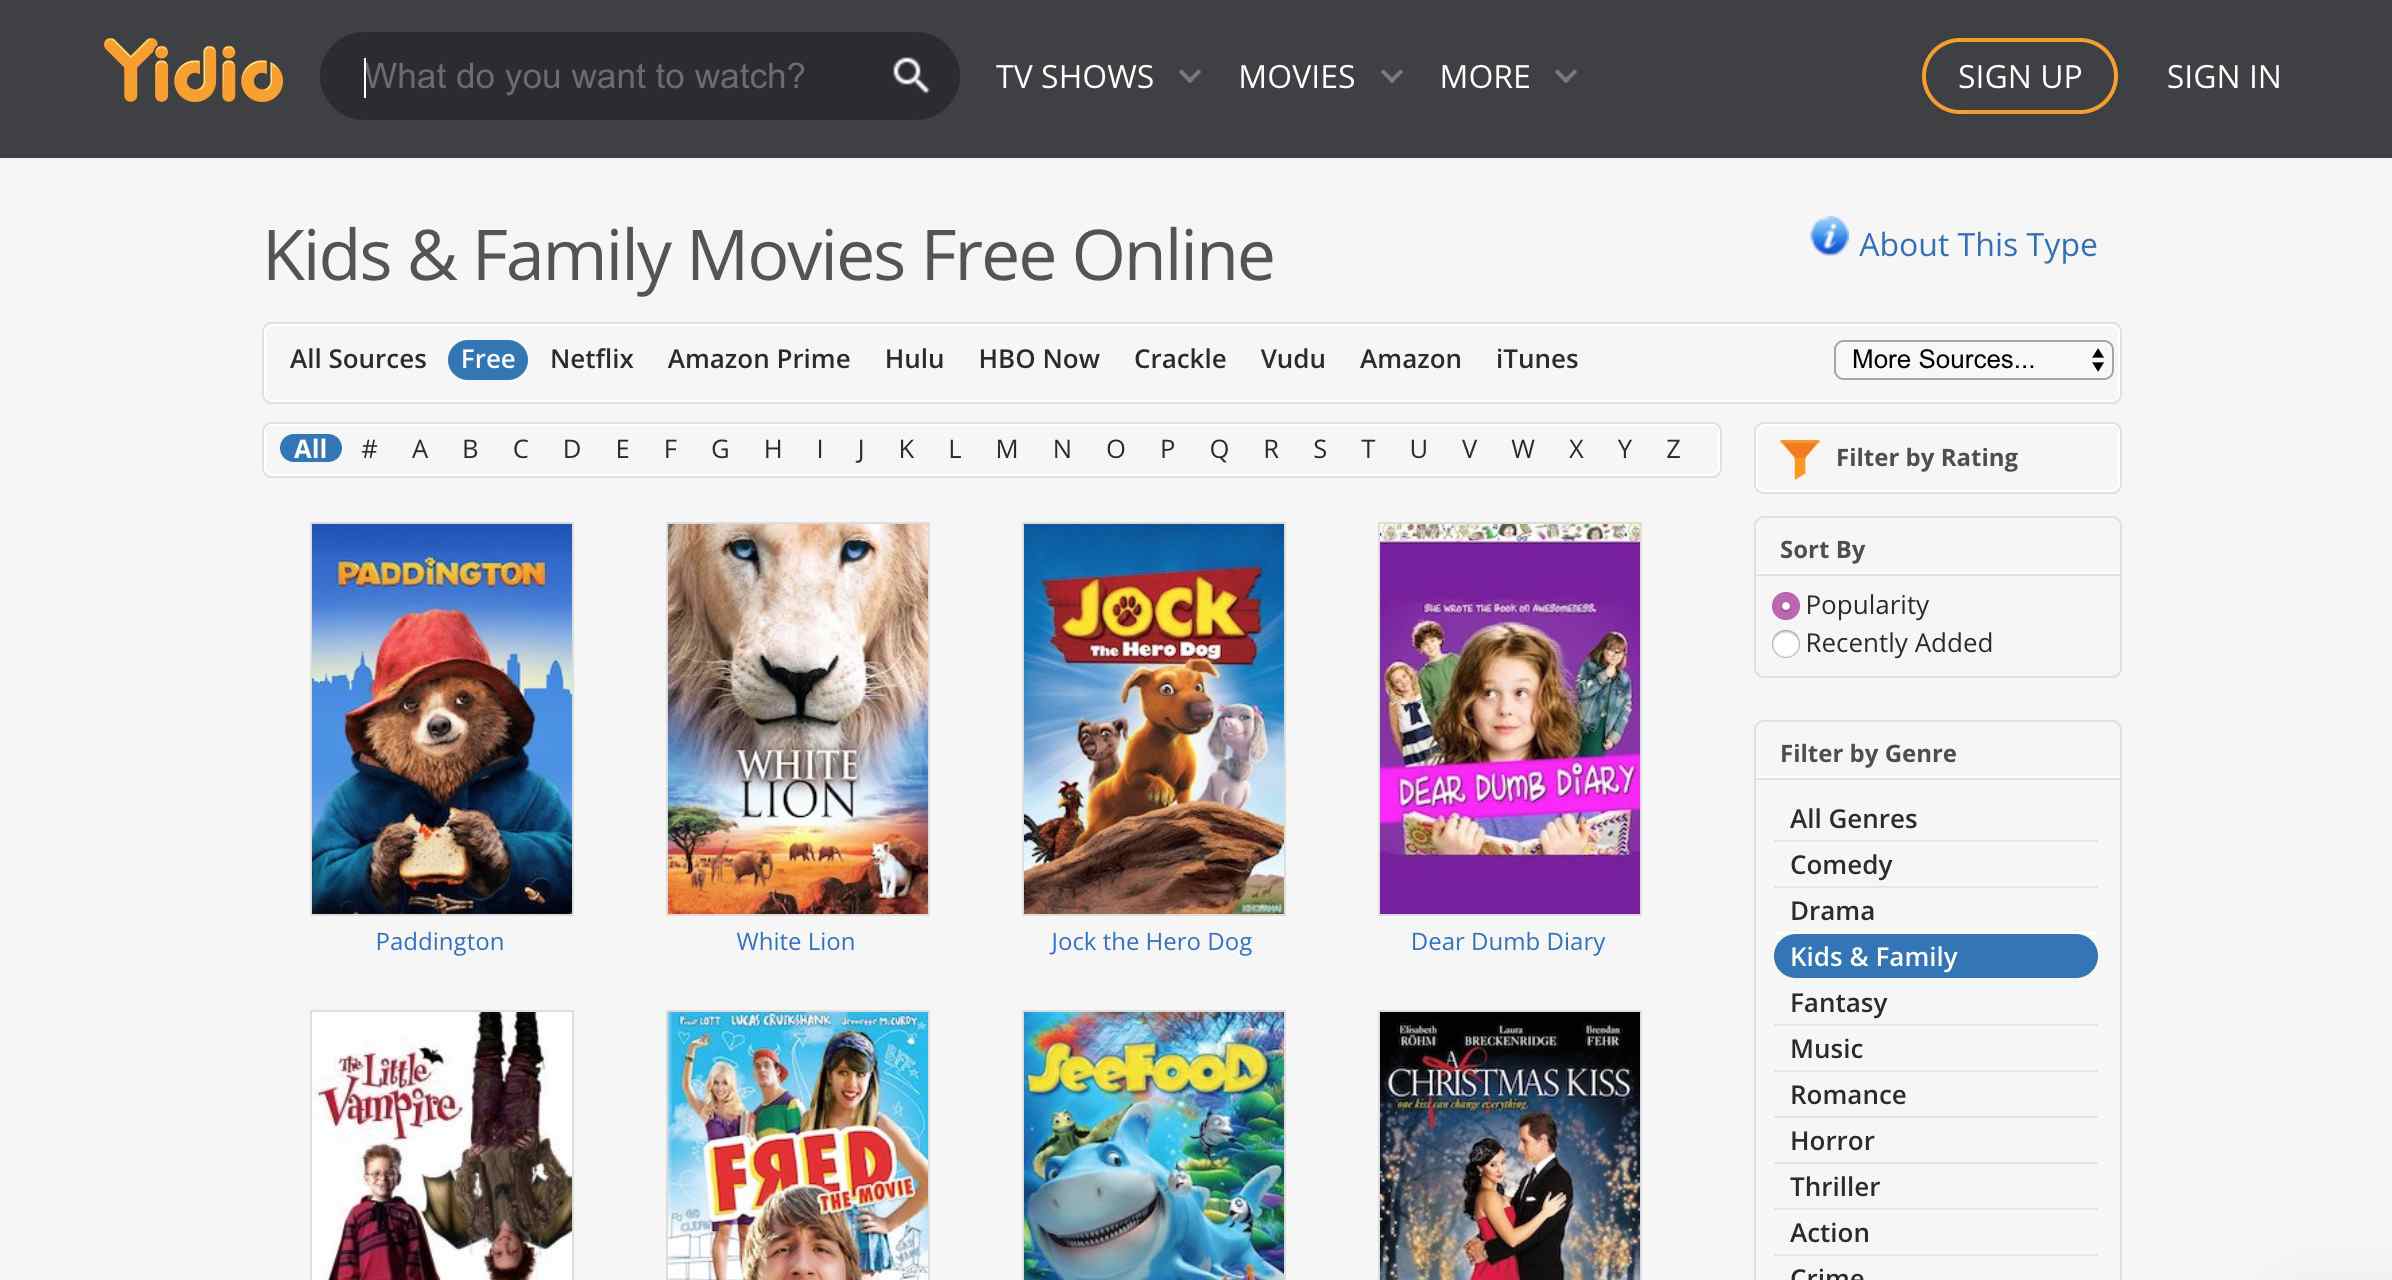Select the Netflix source tab
The image size is (2392, 1280).
[592, 359]
